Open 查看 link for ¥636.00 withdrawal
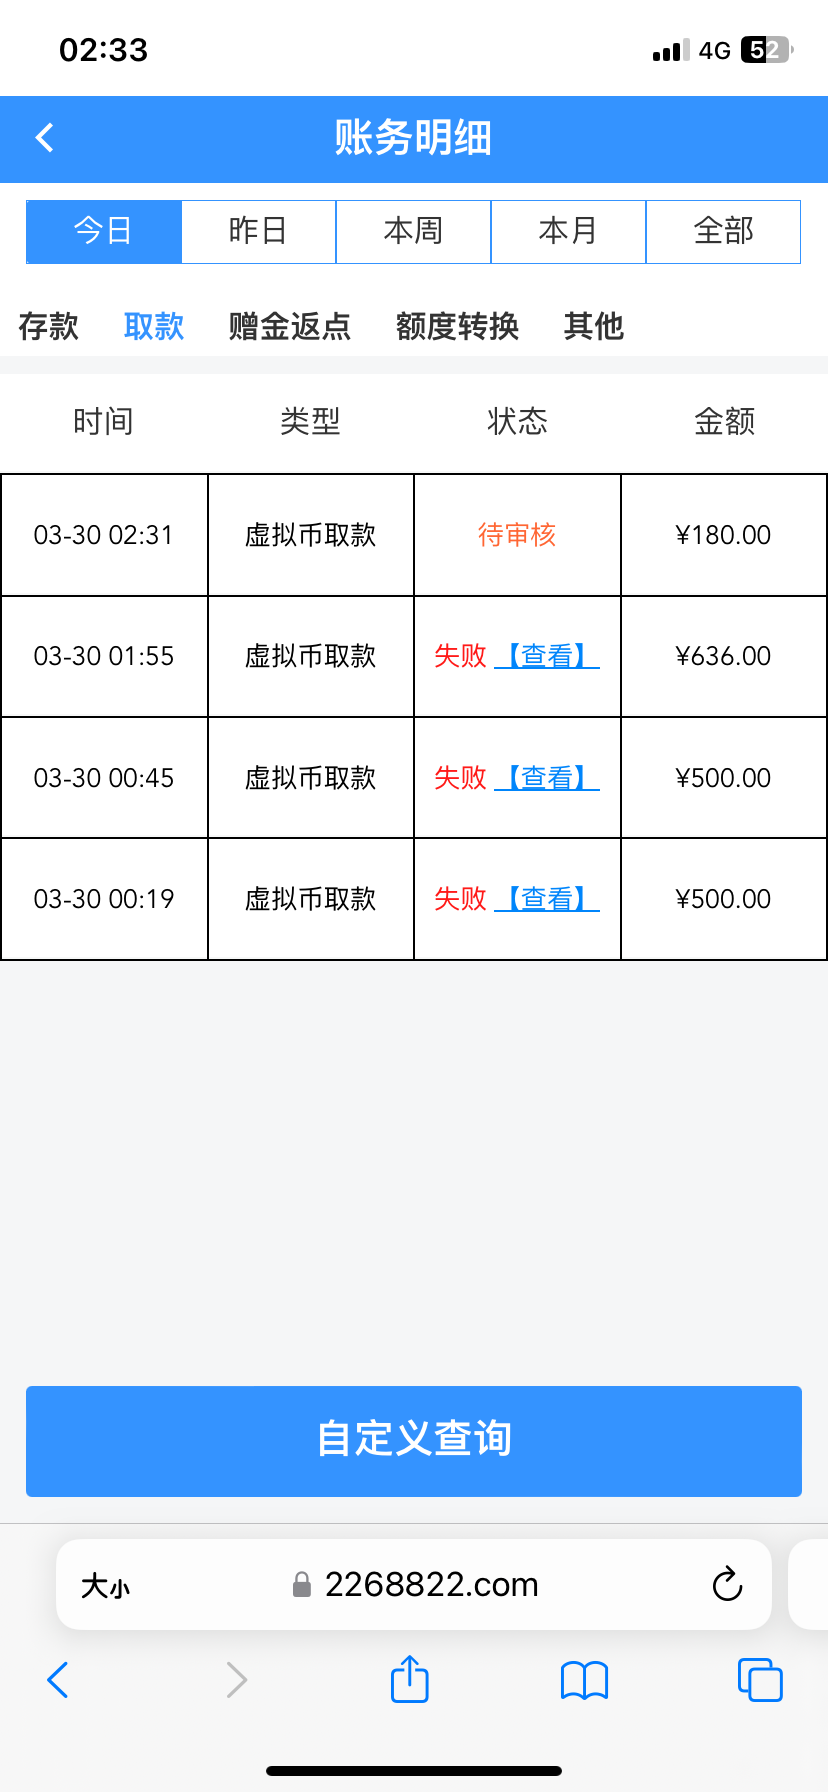828x1792 pixels. [547, 656]
